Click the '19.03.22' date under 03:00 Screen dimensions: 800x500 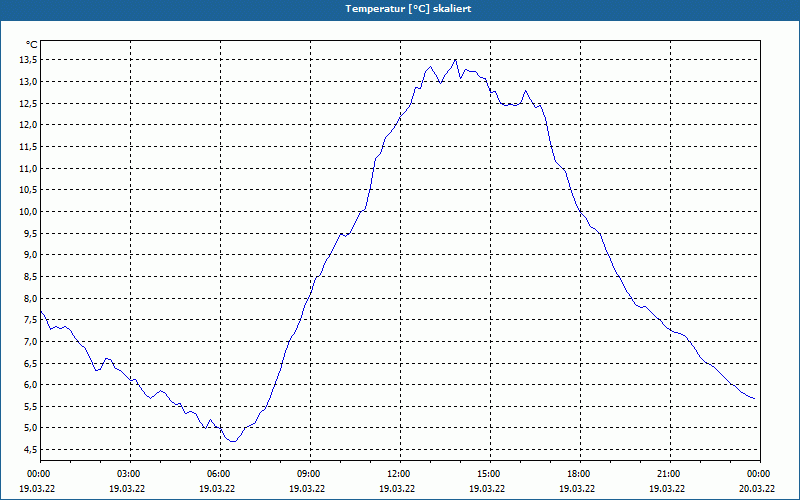(x=127, y=488)
